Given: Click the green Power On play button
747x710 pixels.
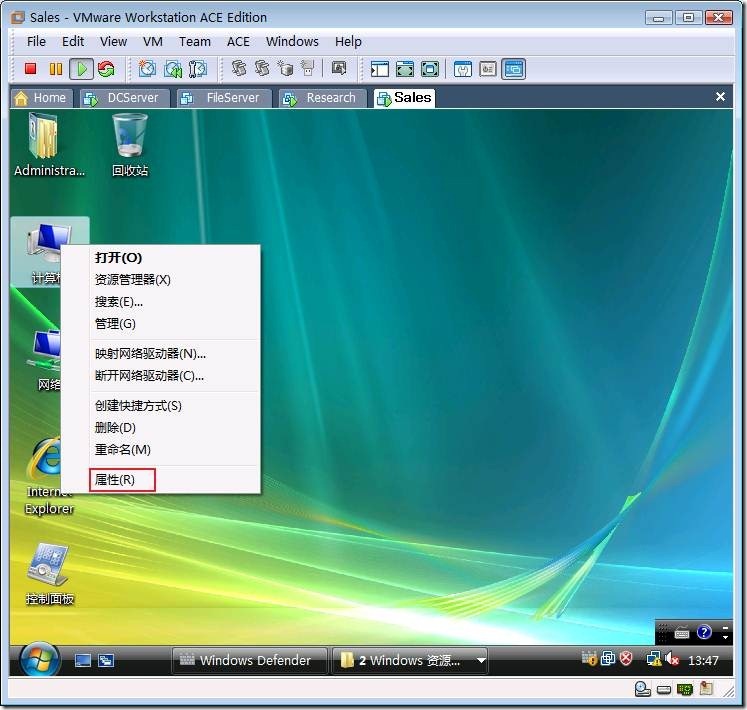Looking at the screenshot, I should pos(81,69).
